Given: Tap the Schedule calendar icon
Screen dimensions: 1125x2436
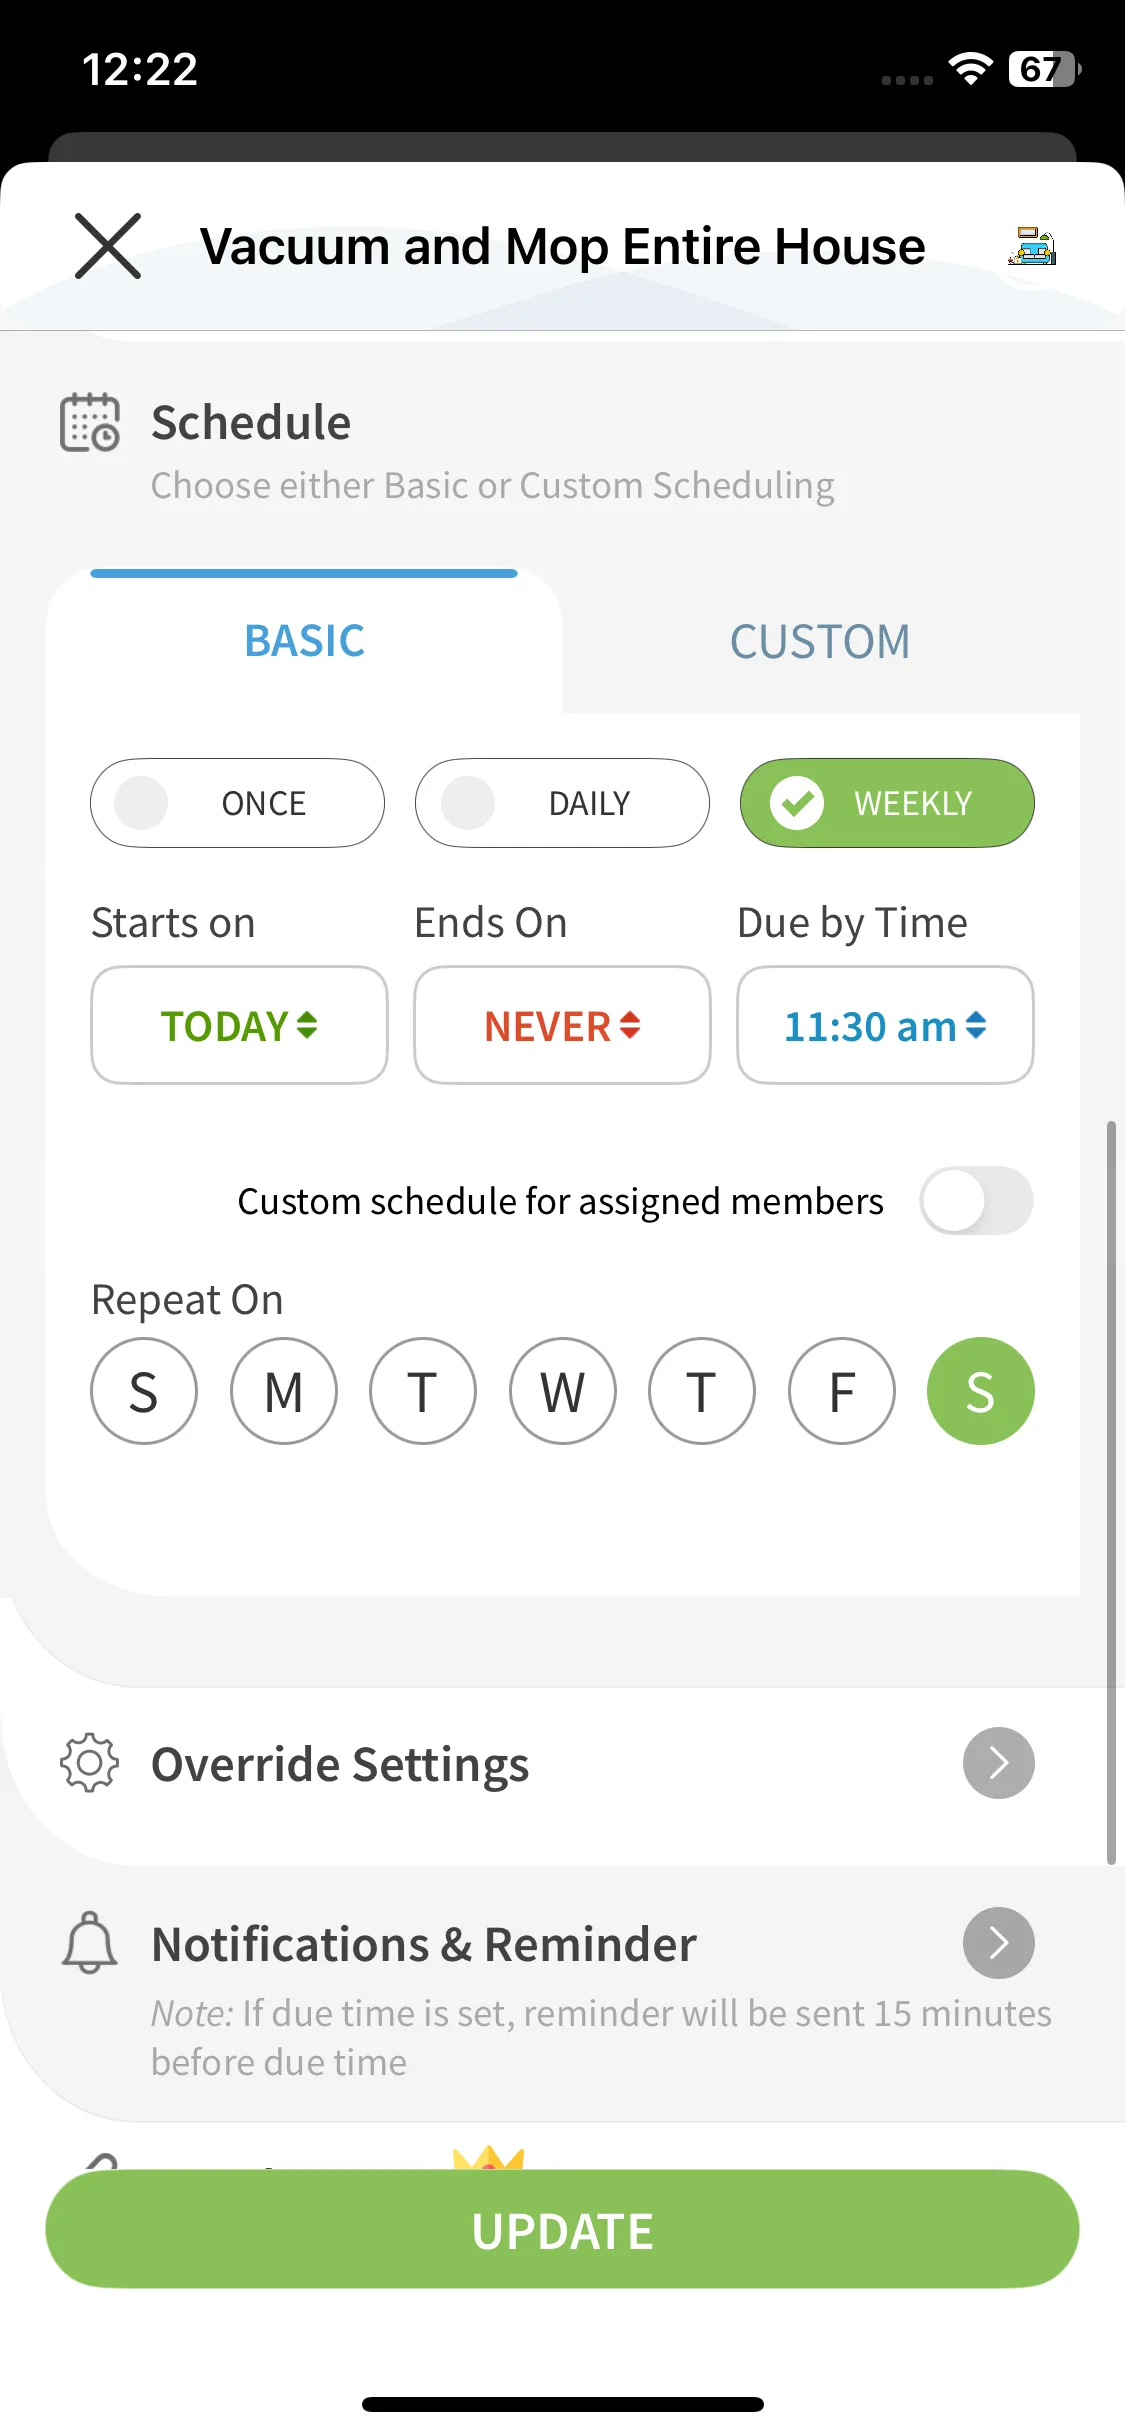Looking at the screenshot, I should click(90, 422).
